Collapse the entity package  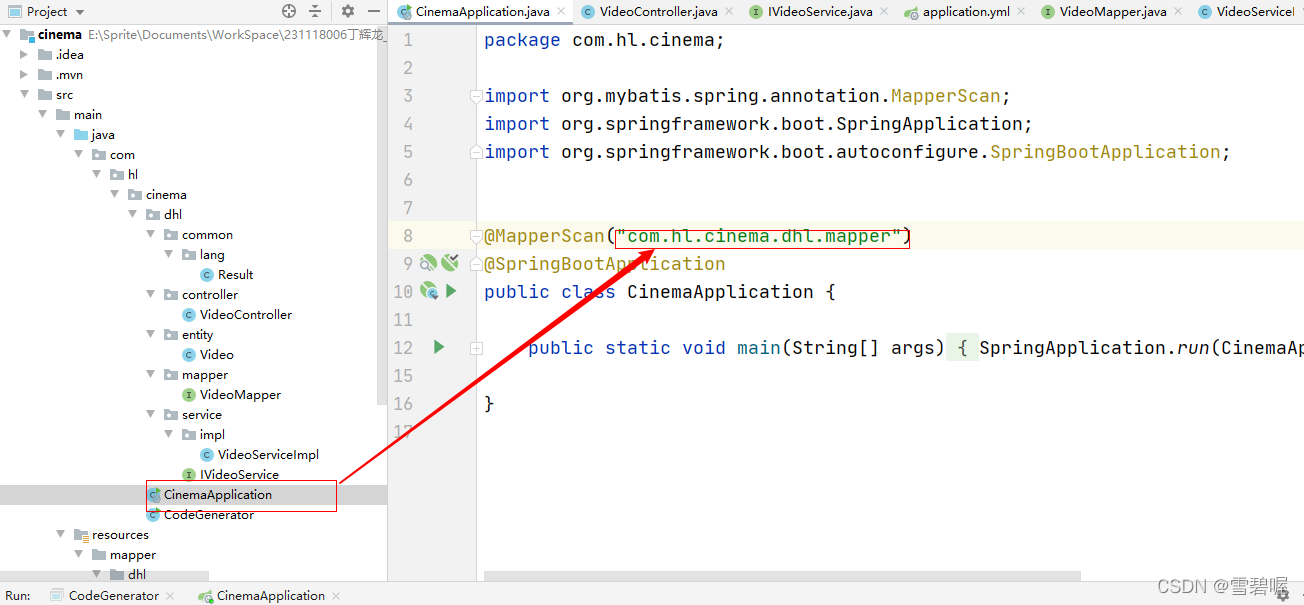(x=151, y=334)
